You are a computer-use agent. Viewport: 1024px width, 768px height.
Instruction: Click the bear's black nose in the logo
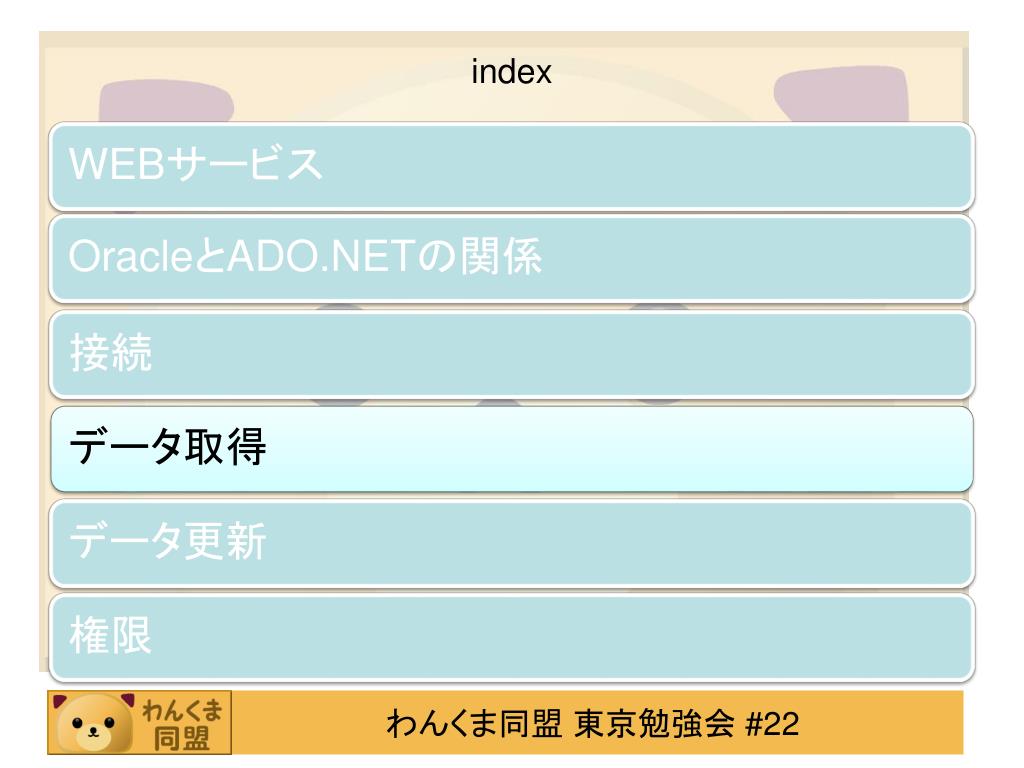click(x=93, y=731)
